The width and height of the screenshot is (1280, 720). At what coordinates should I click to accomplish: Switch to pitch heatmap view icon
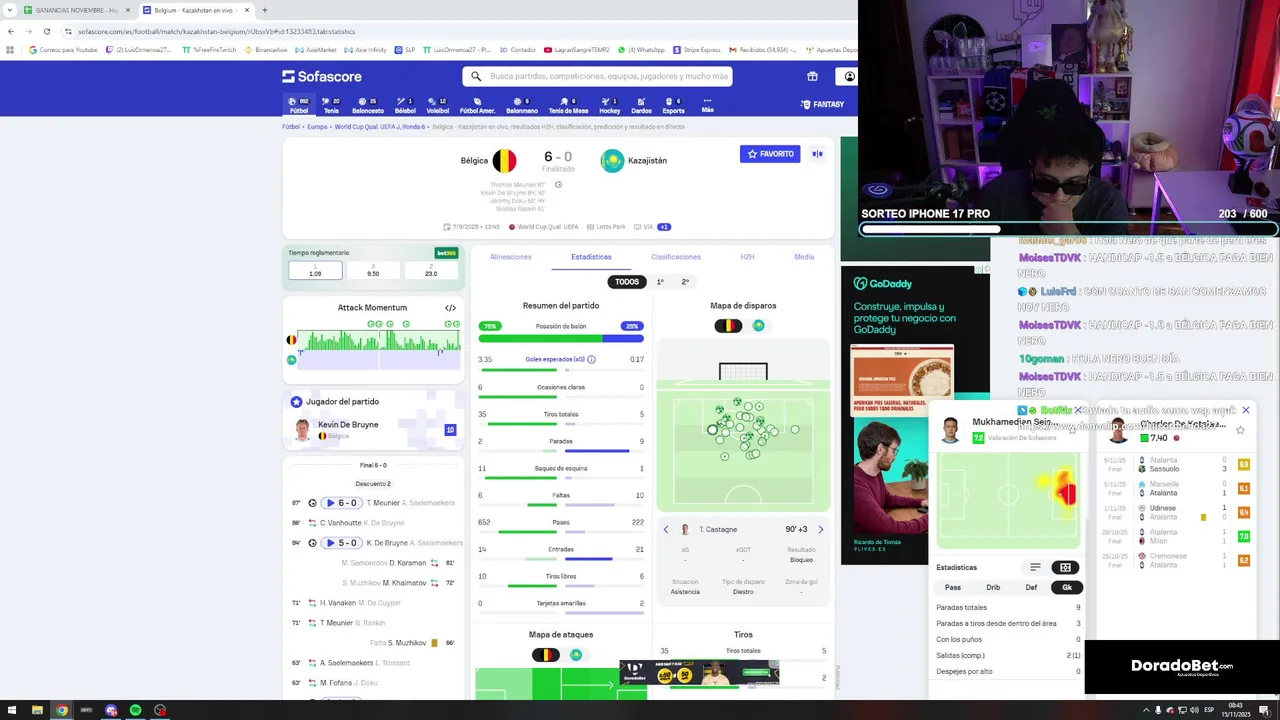1066,567
